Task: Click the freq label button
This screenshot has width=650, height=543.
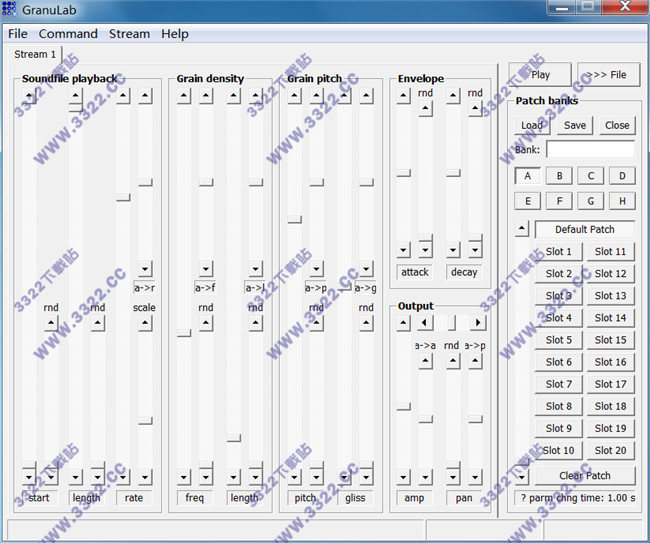Action: pyautogui.click(x=194, y=498)
